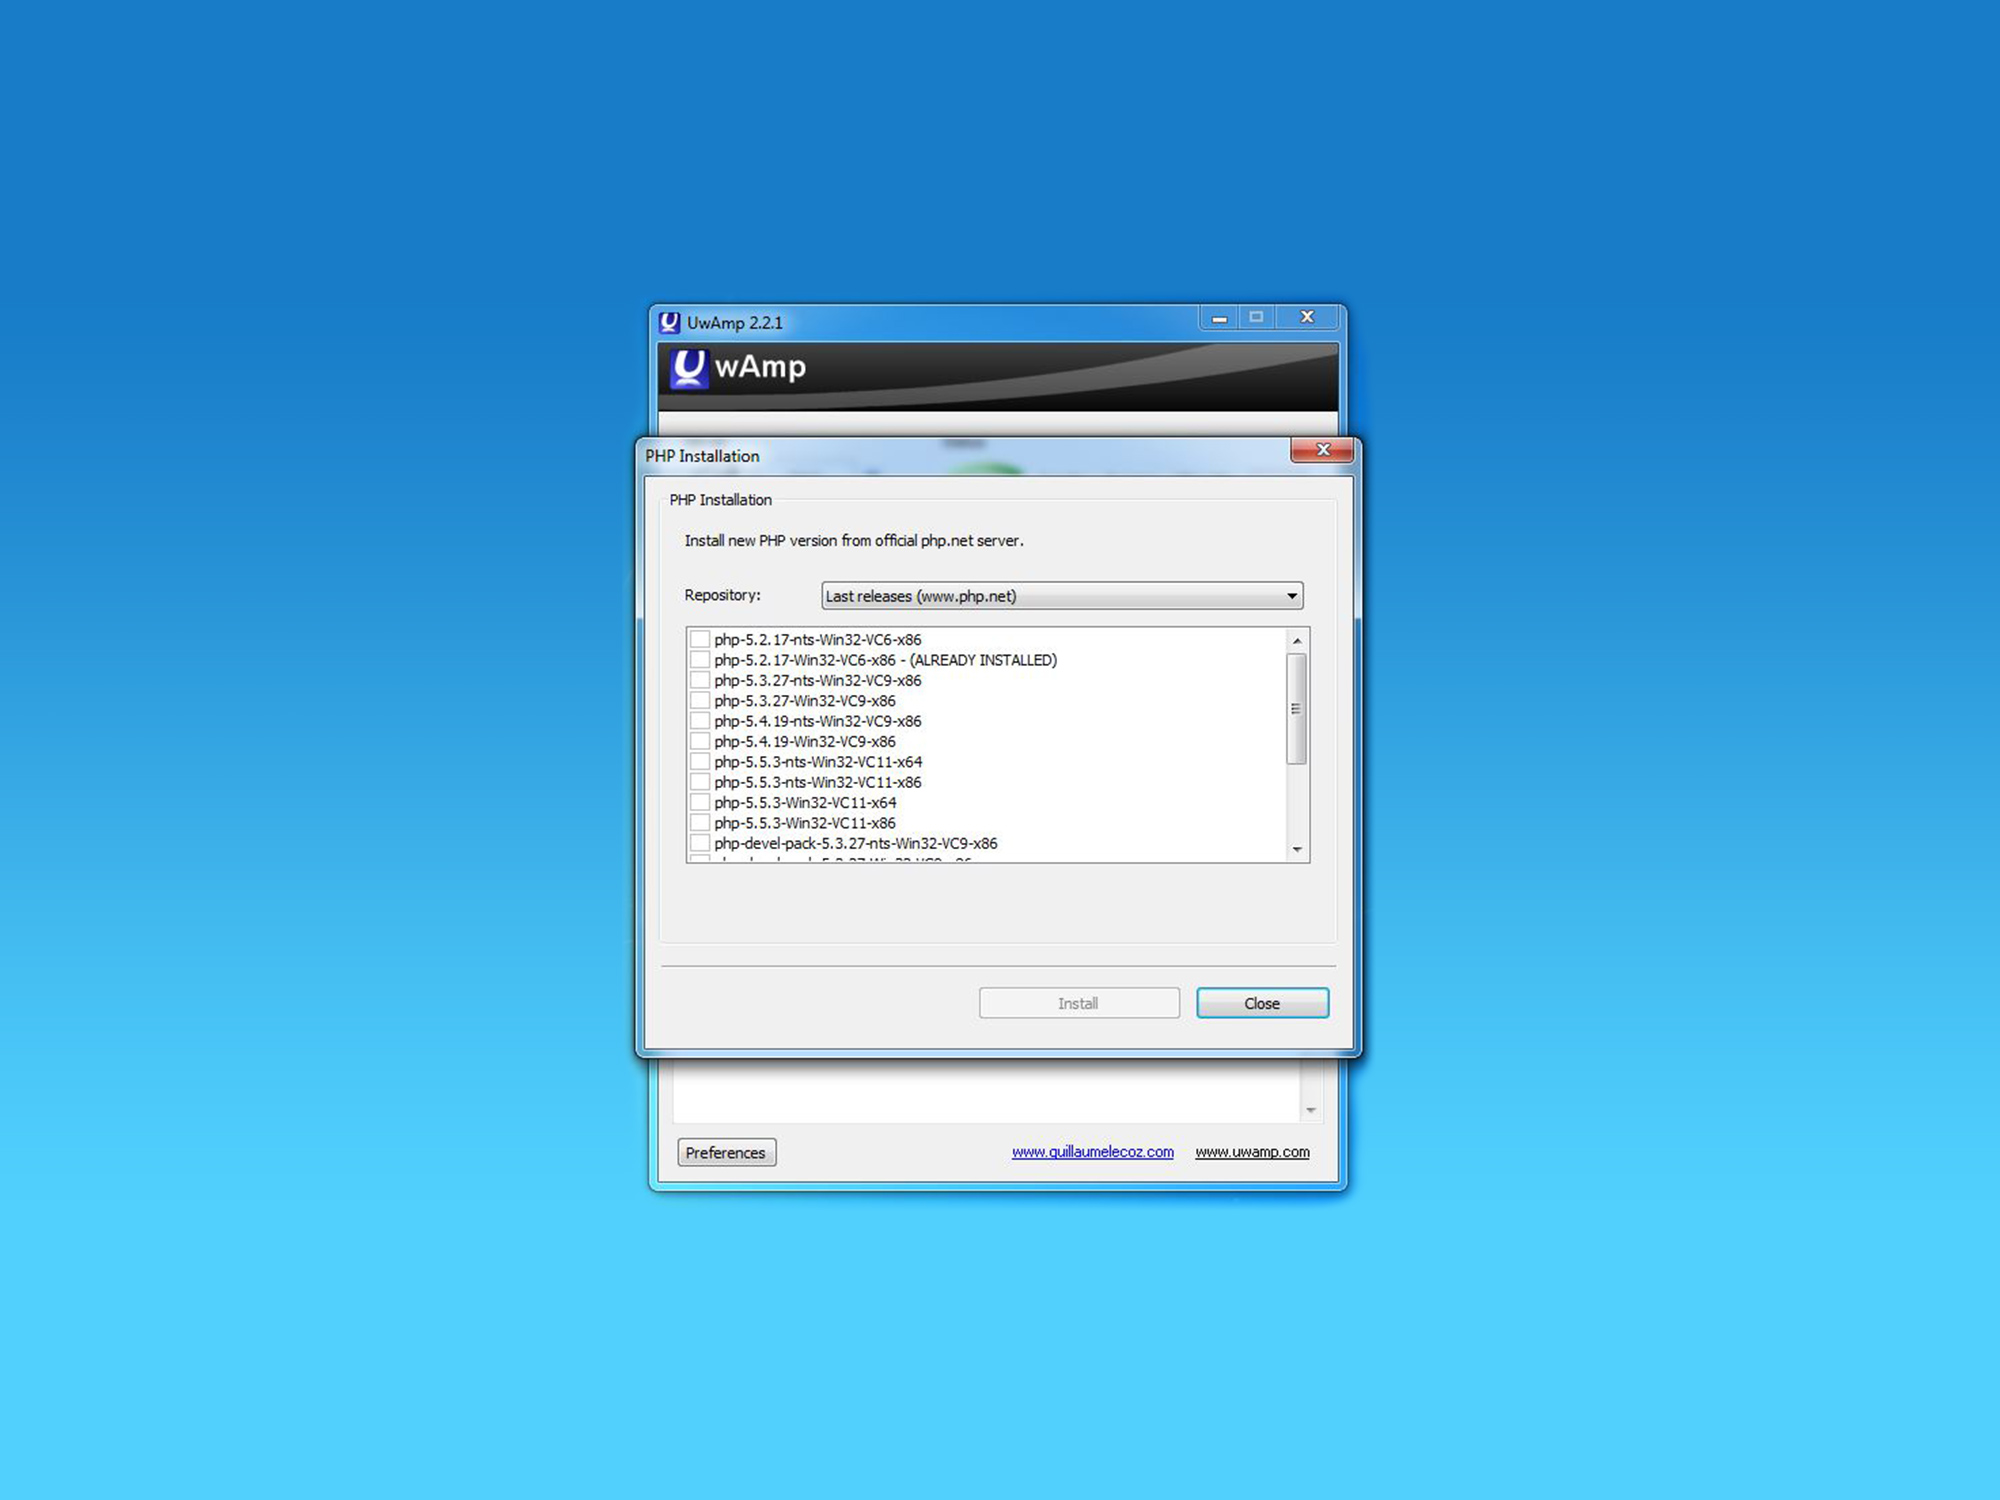The width and height of the screenshot is (2000, 1500).
Task: Close the UwAmp 2.2.1 window
Action: point(1306,318)
